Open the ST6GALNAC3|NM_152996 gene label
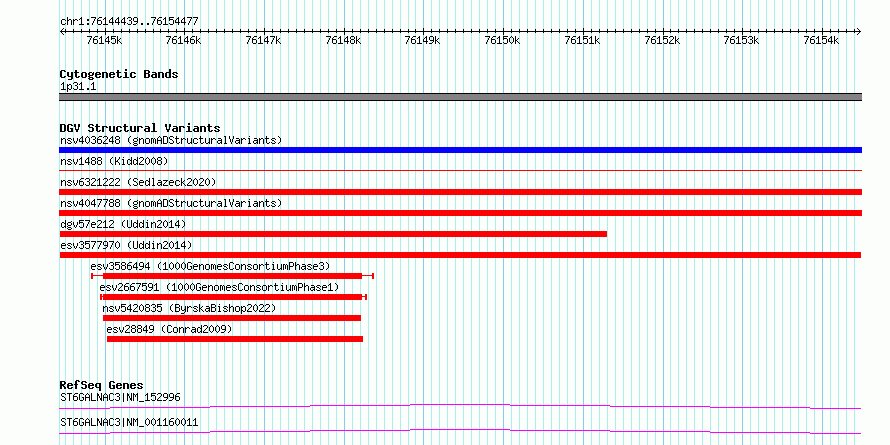 tap(120, 397)
